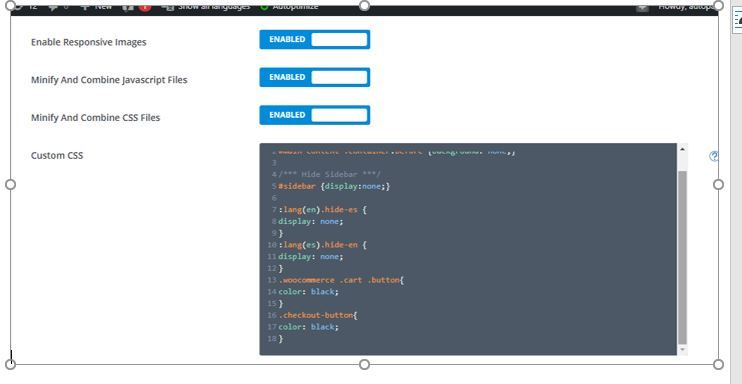Viewport: 742px width, 384px height.
Task: Click the closing brace on line 18
Action: tap(281, 339)
